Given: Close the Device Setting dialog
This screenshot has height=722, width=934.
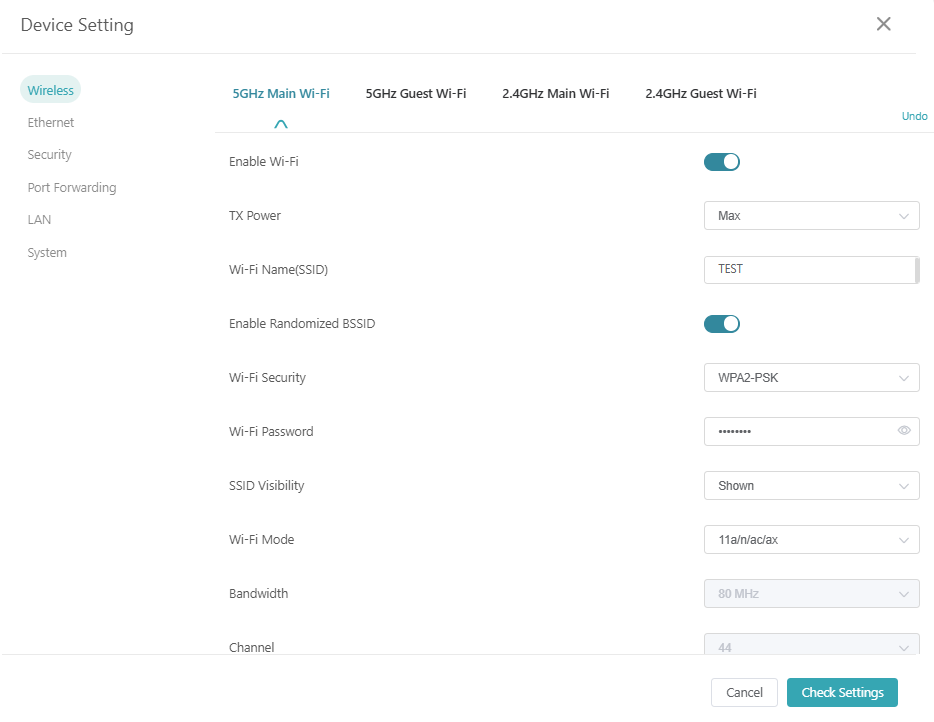Looking at the screenshot, I should pos(883,23).
